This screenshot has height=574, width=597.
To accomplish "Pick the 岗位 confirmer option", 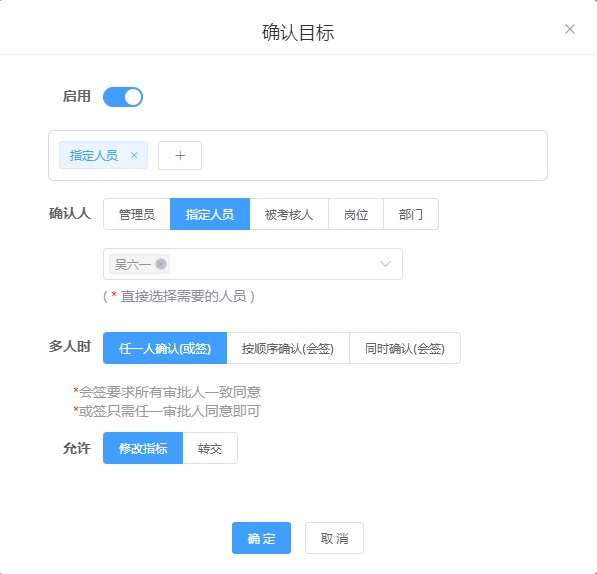I will pyautogui.click(x=356, y=214).
